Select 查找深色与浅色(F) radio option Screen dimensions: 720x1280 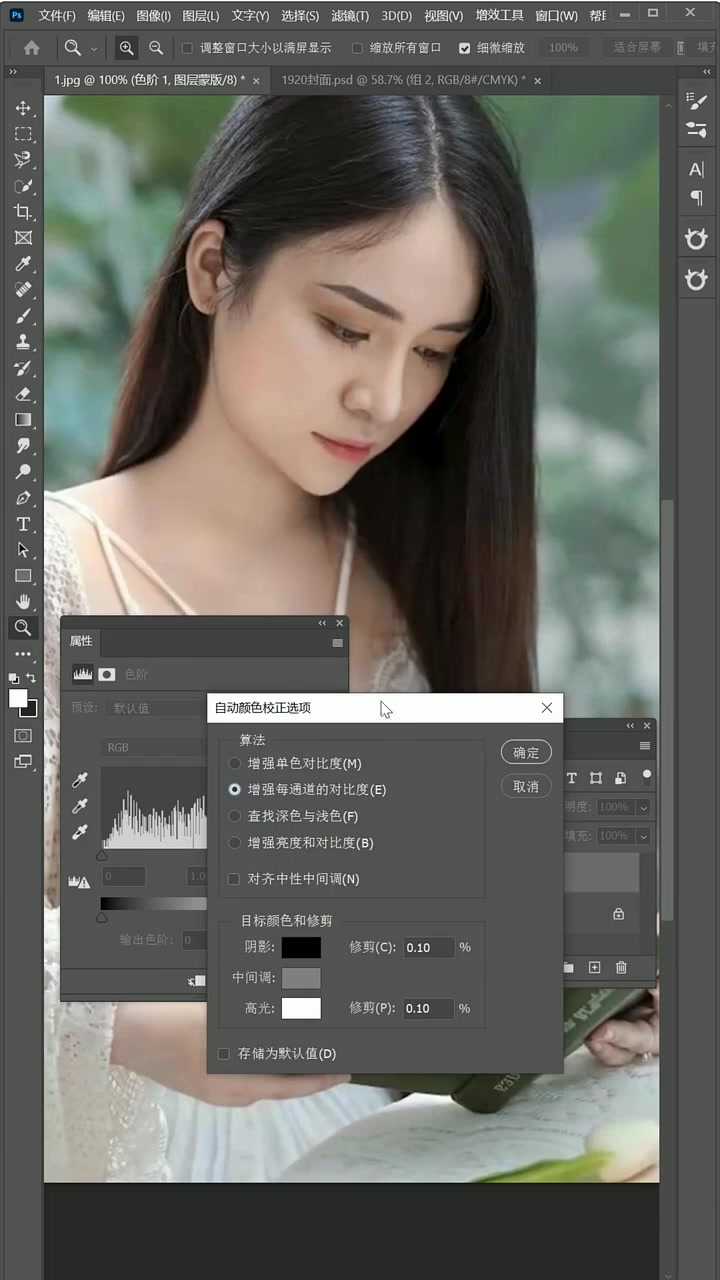click(235, 816)
